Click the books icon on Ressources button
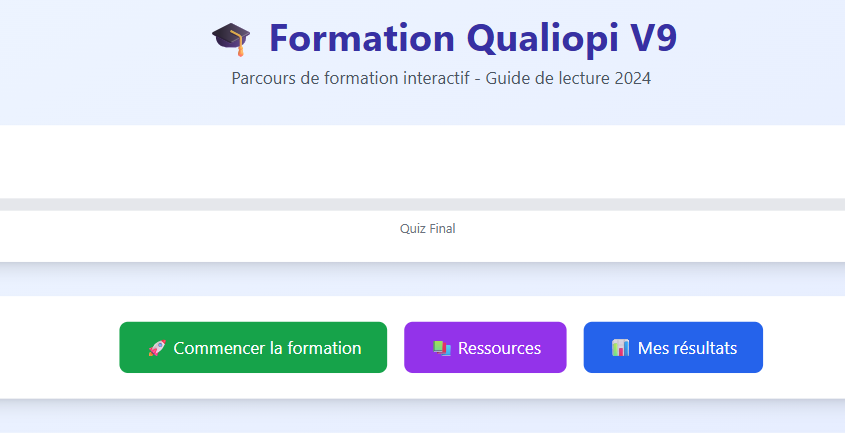The width and height of the screenshot is (845, 437). coord(442,348)
